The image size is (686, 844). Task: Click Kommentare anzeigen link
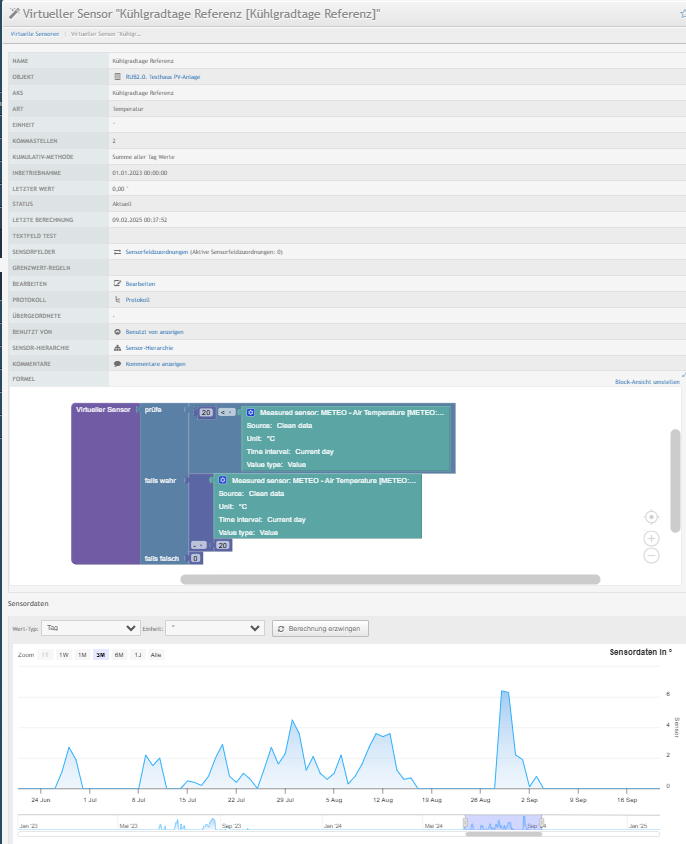click(x=155, y=364)
